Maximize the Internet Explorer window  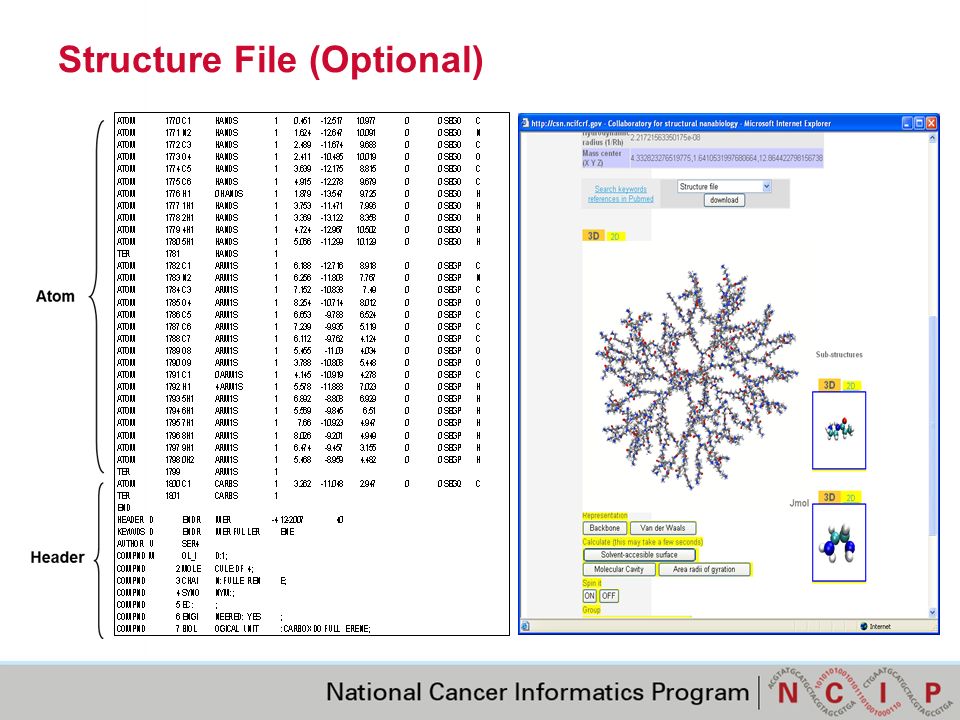(x=919, y=123)
